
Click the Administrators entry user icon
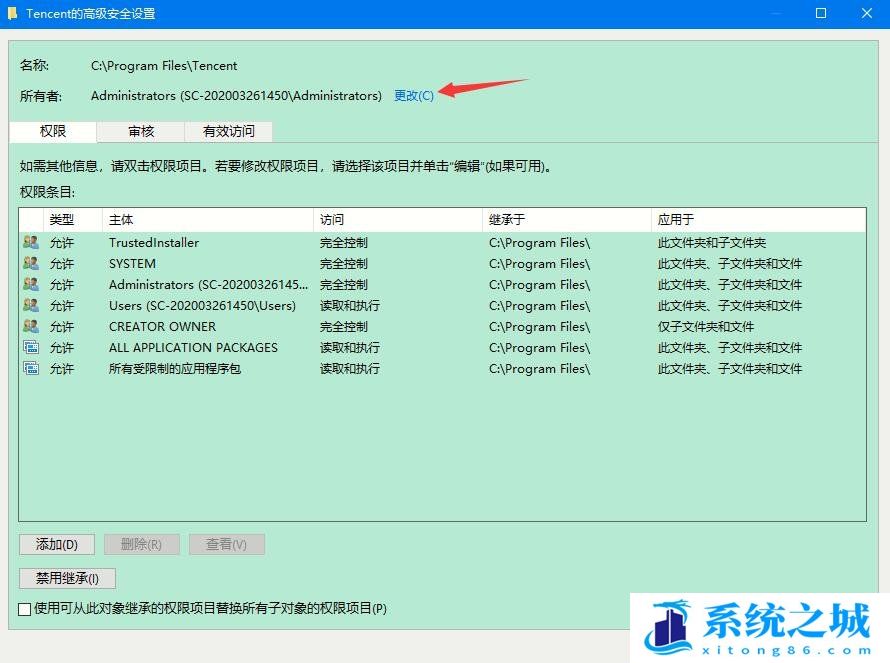pyautogui.click(x=31, y=284)
